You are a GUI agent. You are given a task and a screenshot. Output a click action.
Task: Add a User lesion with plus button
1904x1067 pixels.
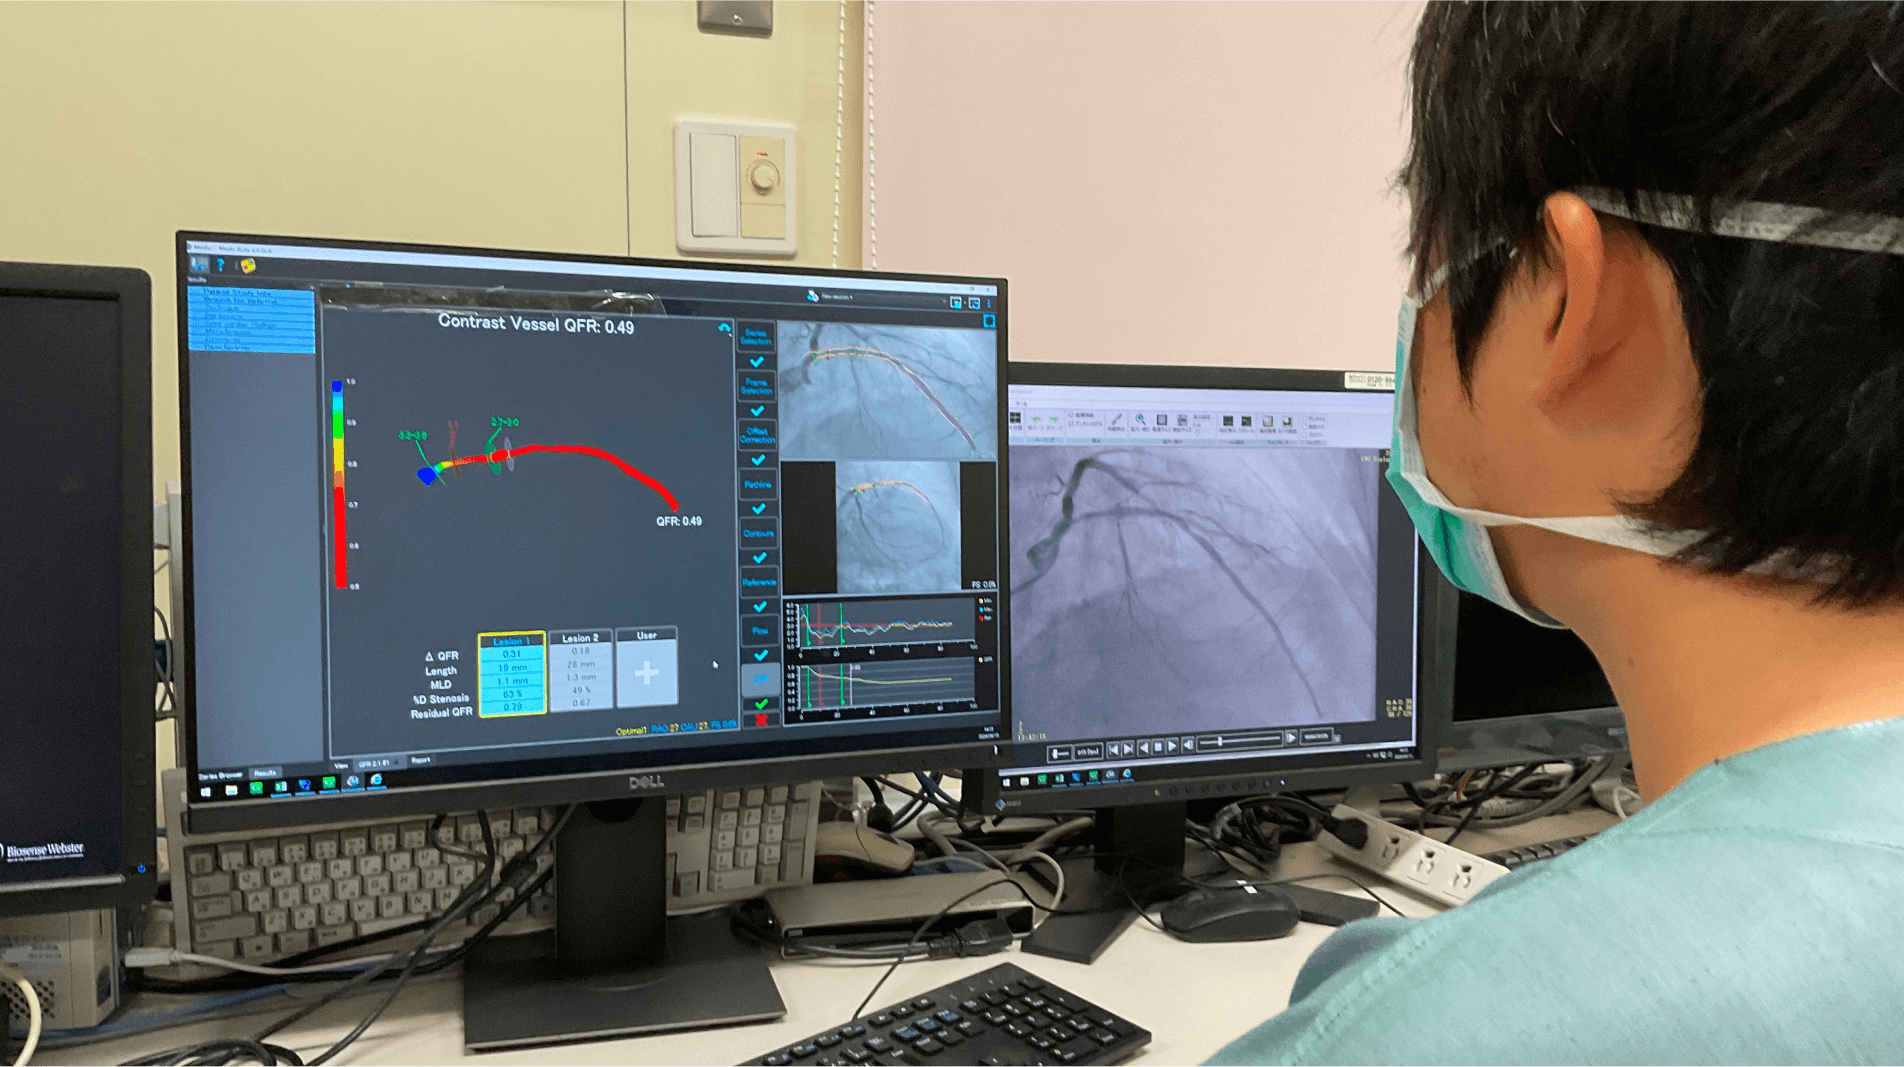pos(646,673)
